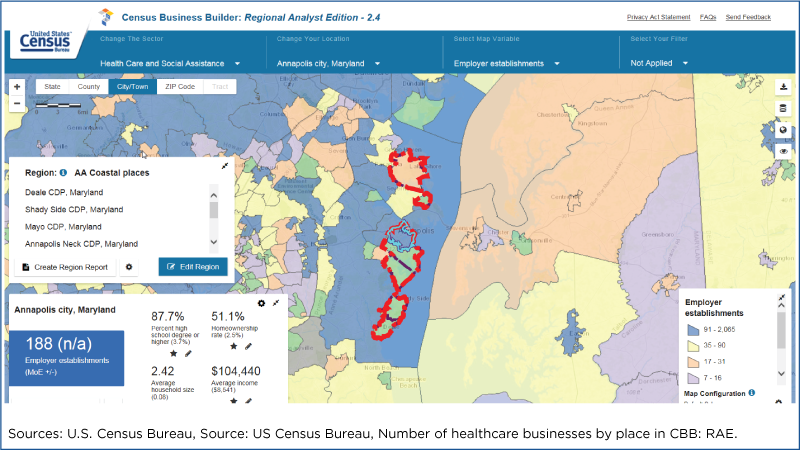Star the high school degree statistic
The image size is (800, 450).
click(x=173, y=354)
